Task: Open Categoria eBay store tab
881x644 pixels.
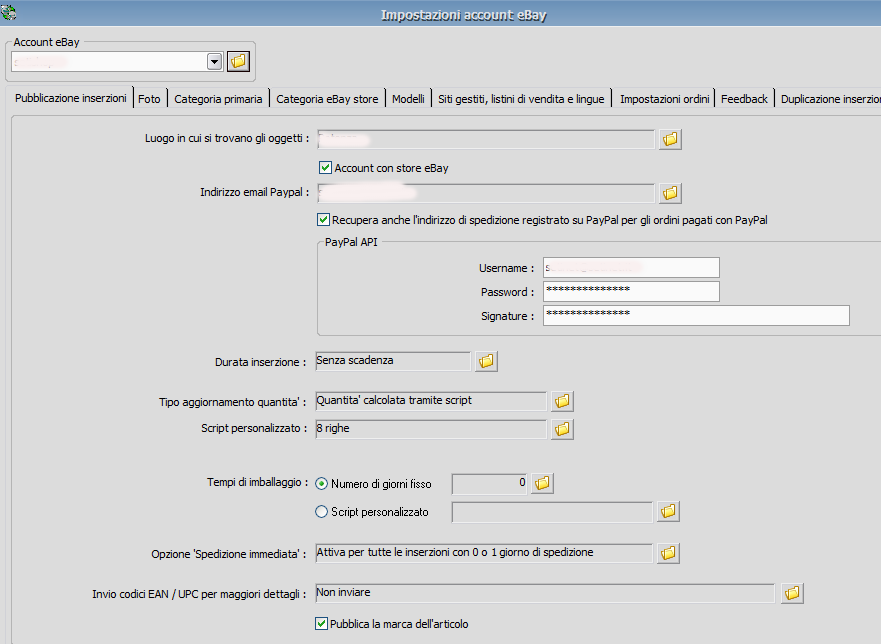Action: coord(327,99)
